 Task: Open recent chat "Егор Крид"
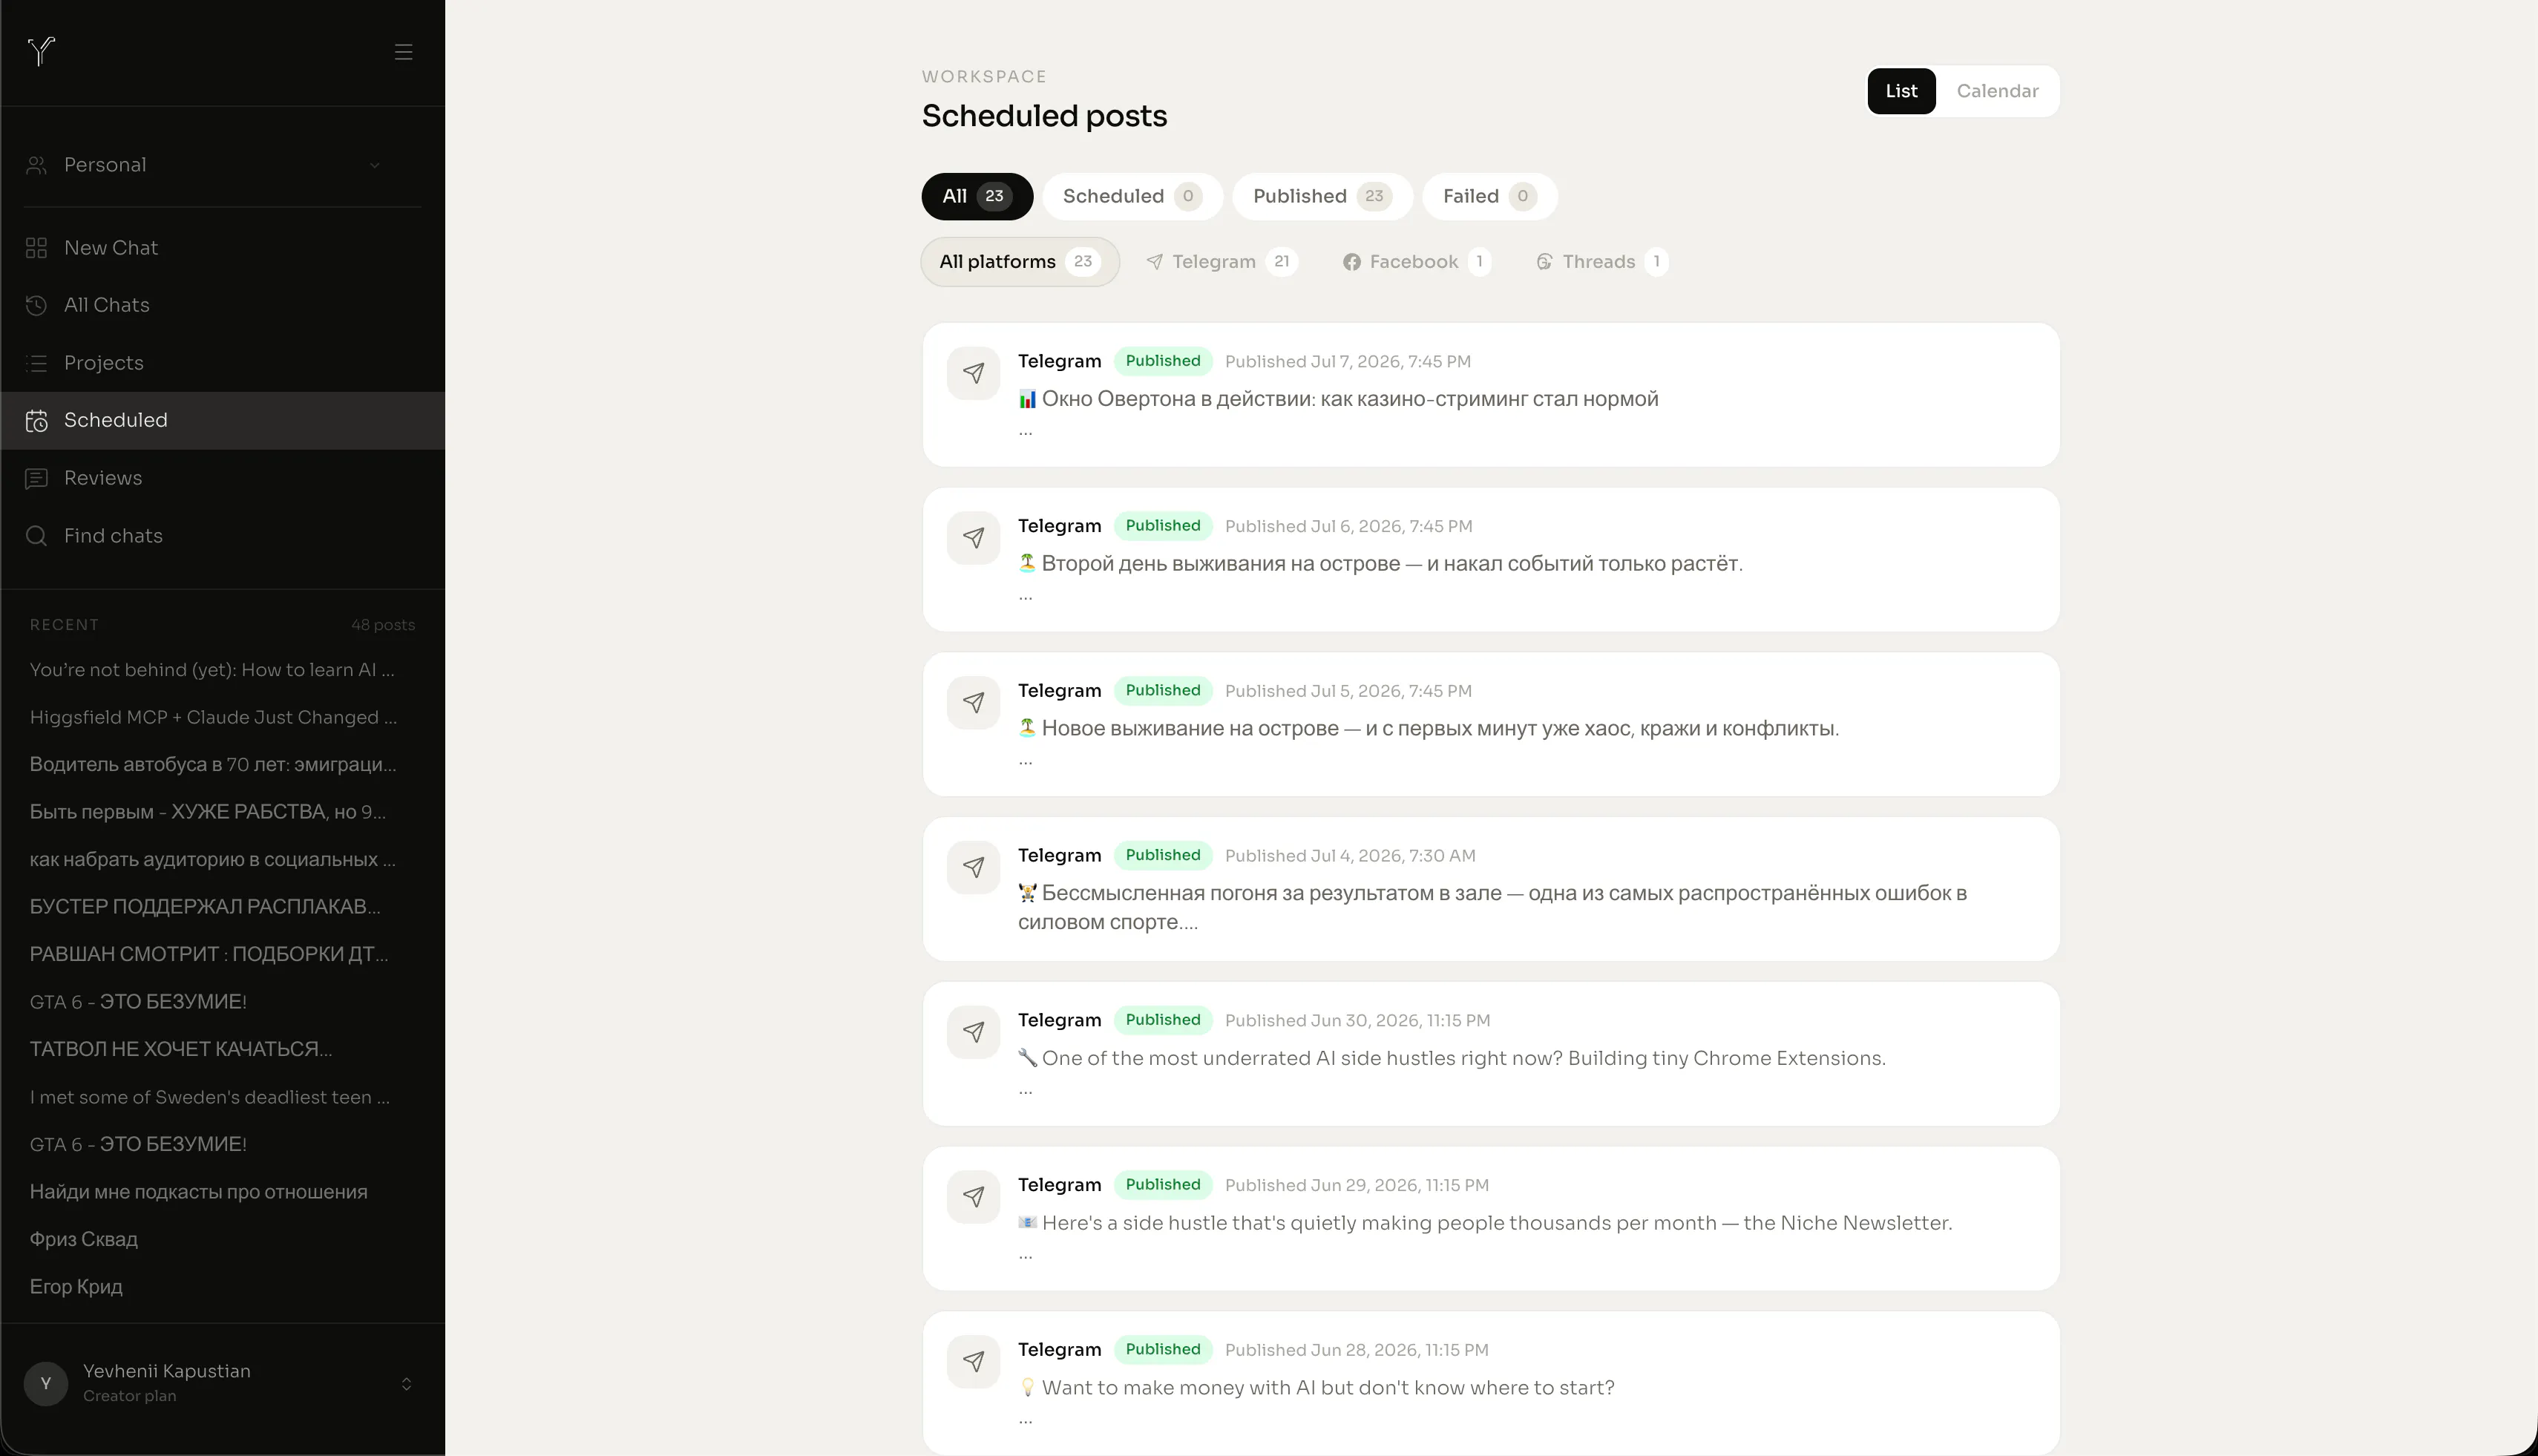(x=76, y=1287)
